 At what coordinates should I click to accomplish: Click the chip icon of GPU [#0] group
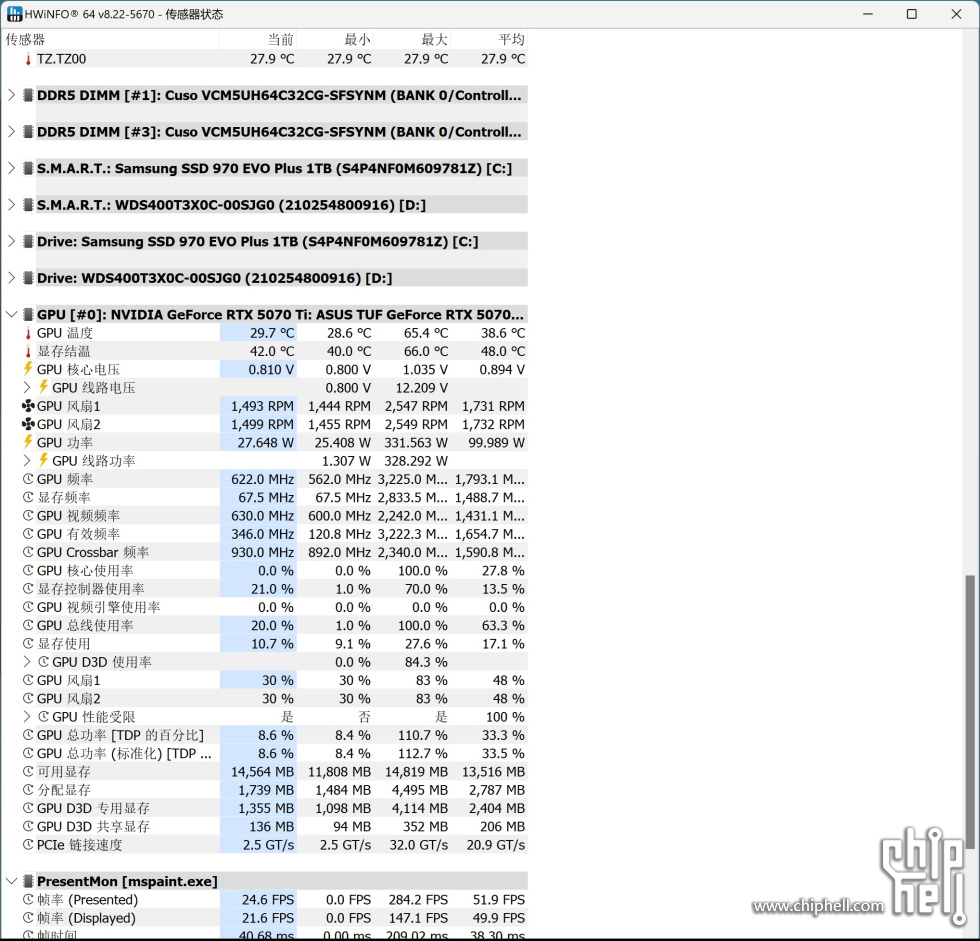click(x=28, y=314)
